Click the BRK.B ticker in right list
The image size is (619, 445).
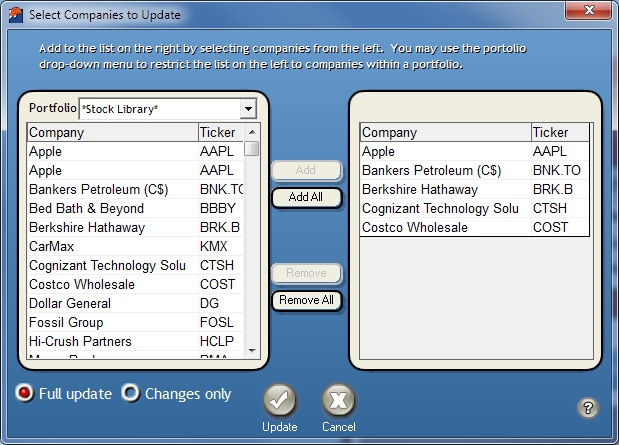(560, 189)
